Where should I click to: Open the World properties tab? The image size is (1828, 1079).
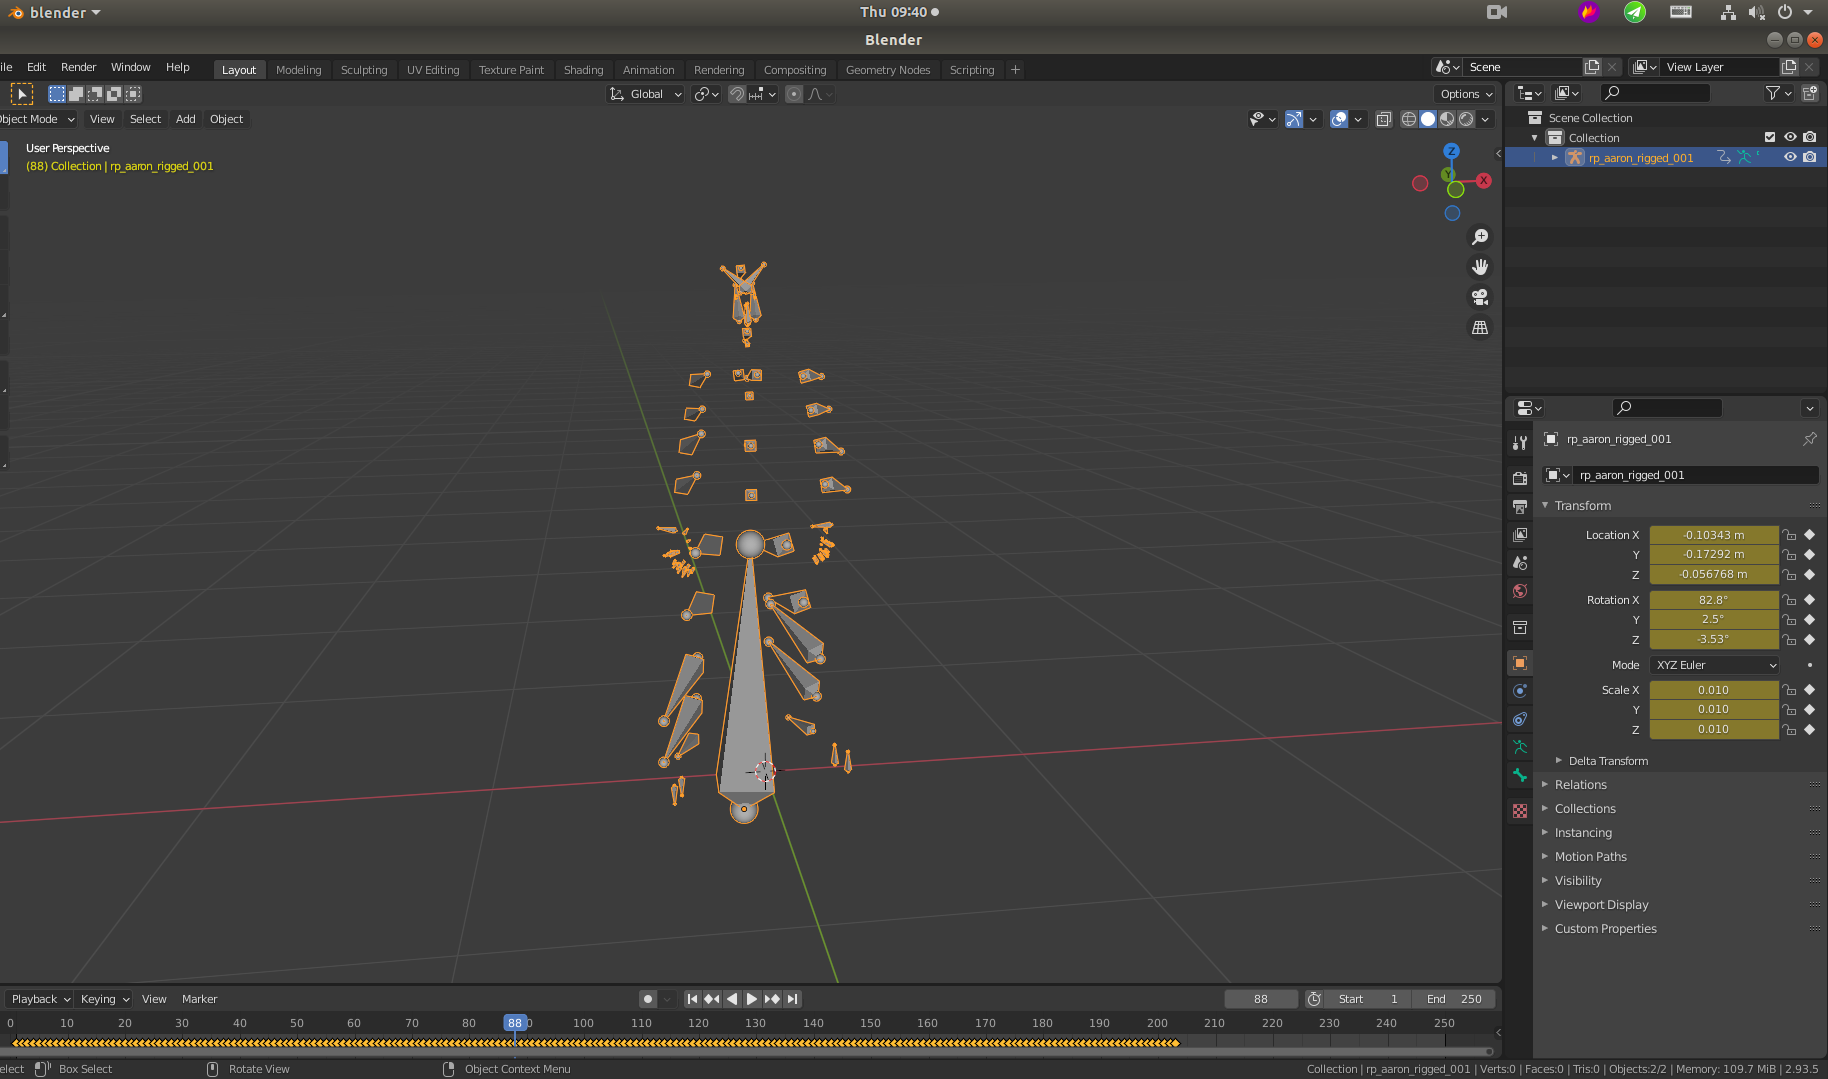[1520, 591]
